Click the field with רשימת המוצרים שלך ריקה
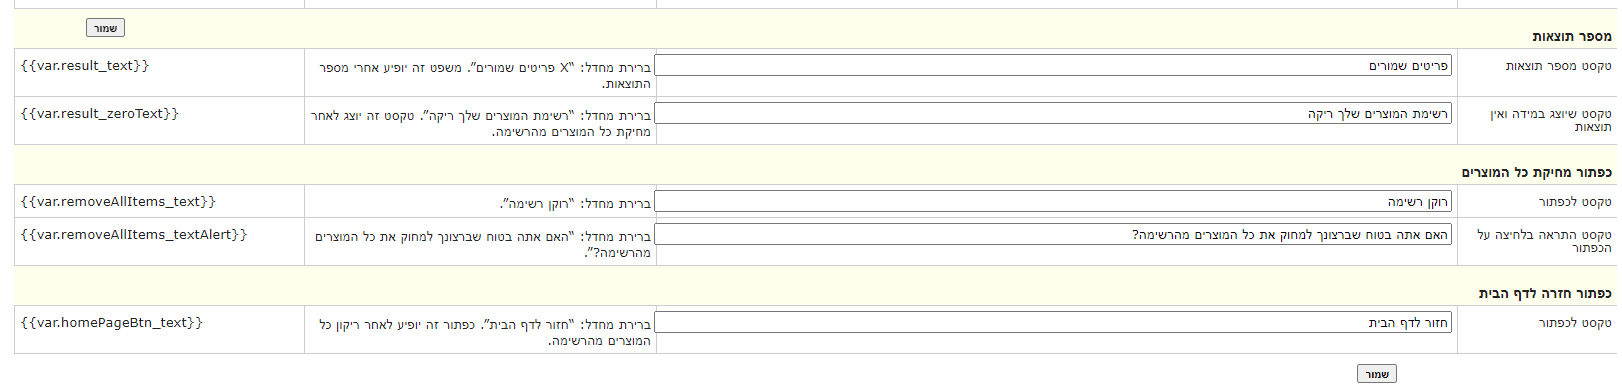 pyautogui.click(x=1053, y=114)
